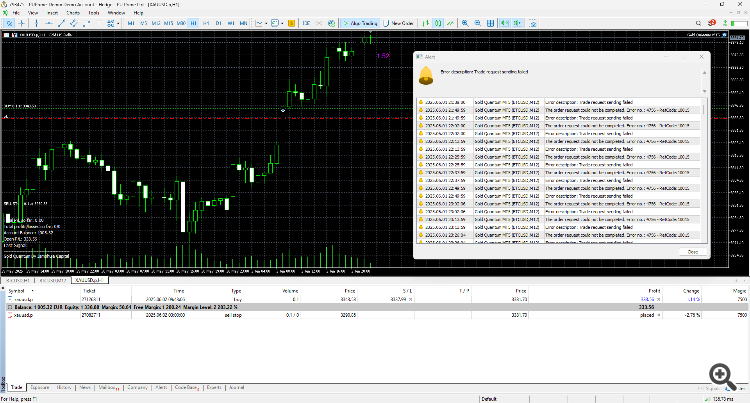Switch to bar chart display
750x403 pixels.
pyautogui.click(x=426, y=23)
